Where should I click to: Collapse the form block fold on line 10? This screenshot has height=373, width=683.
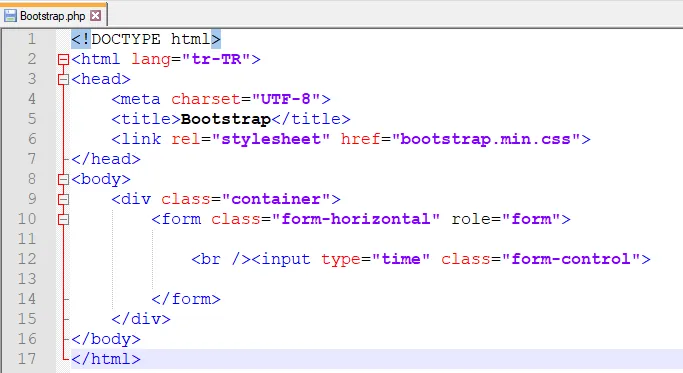(x=64, y=219)
